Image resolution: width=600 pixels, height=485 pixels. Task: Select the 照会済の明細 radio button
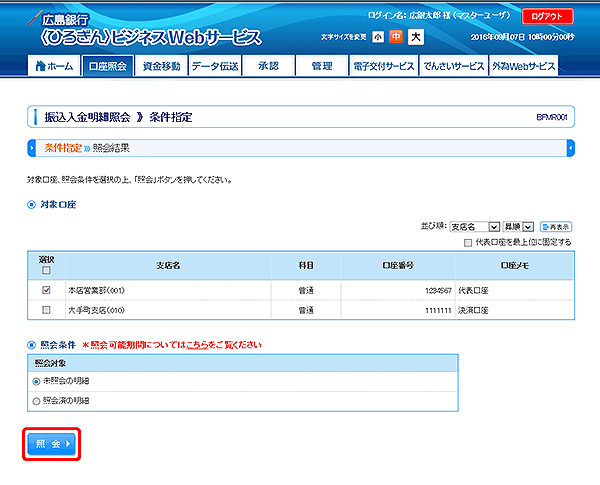click(36, 401)
